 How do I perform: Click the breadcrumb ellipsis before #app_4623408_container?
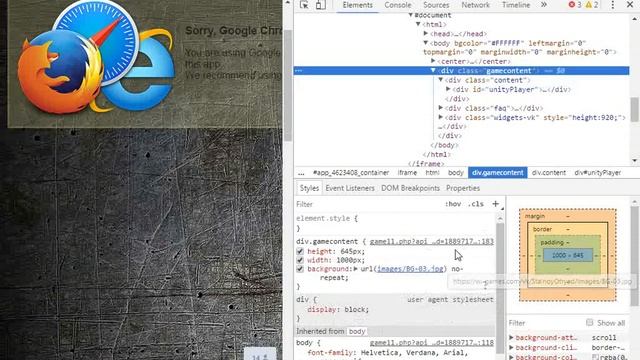click(301, 173)
